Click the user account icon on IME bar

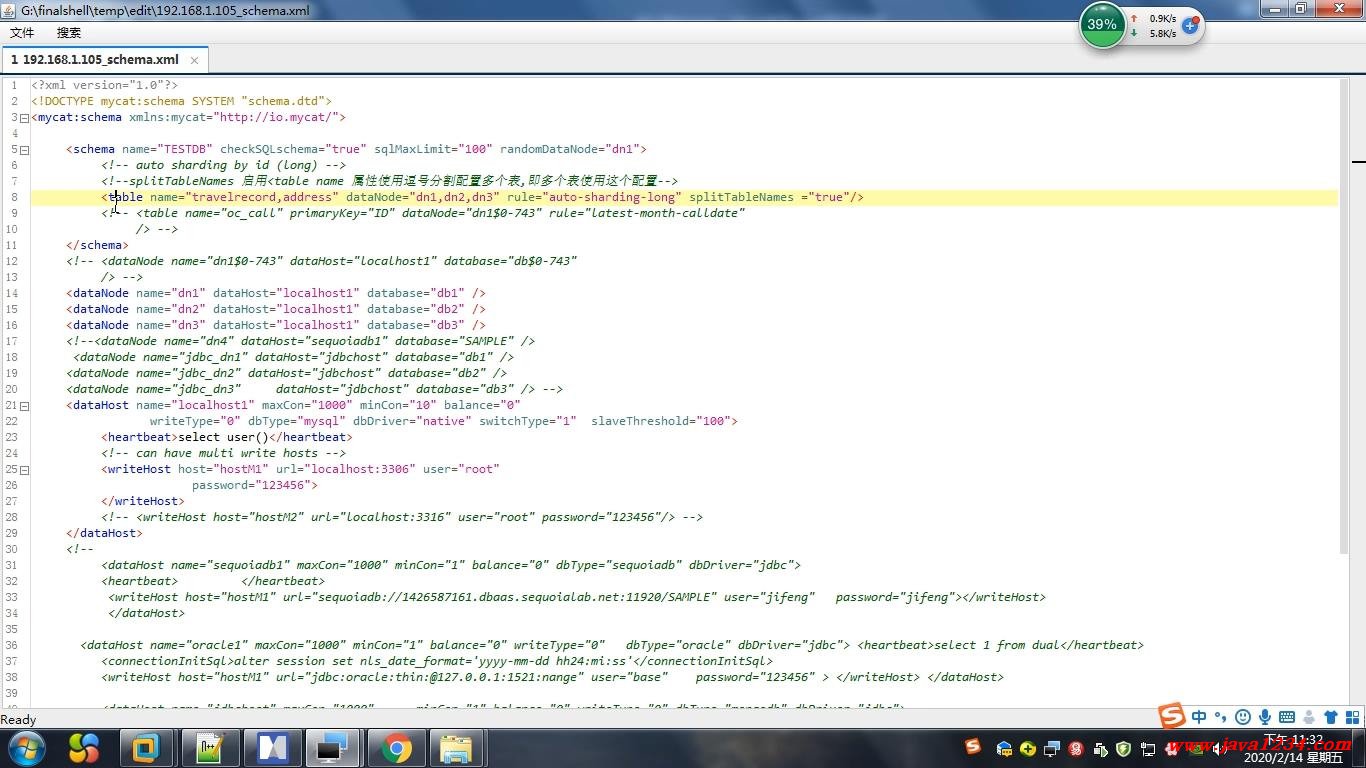click(1309, 717)
